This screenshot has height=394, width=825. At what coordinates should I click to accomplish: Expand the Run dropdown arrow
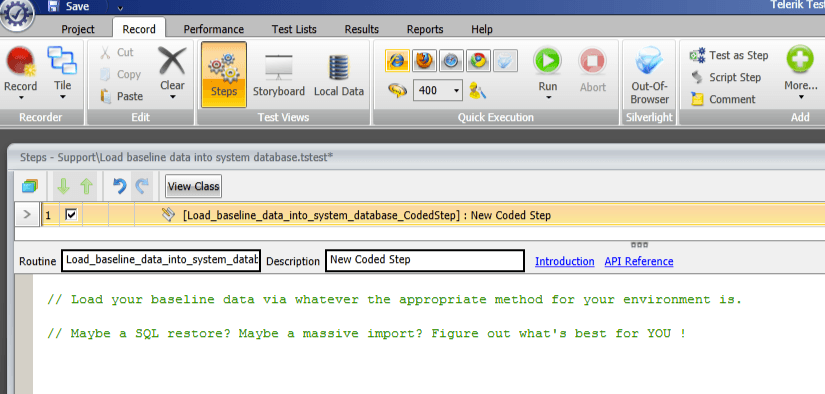click(x=548, y=98)
